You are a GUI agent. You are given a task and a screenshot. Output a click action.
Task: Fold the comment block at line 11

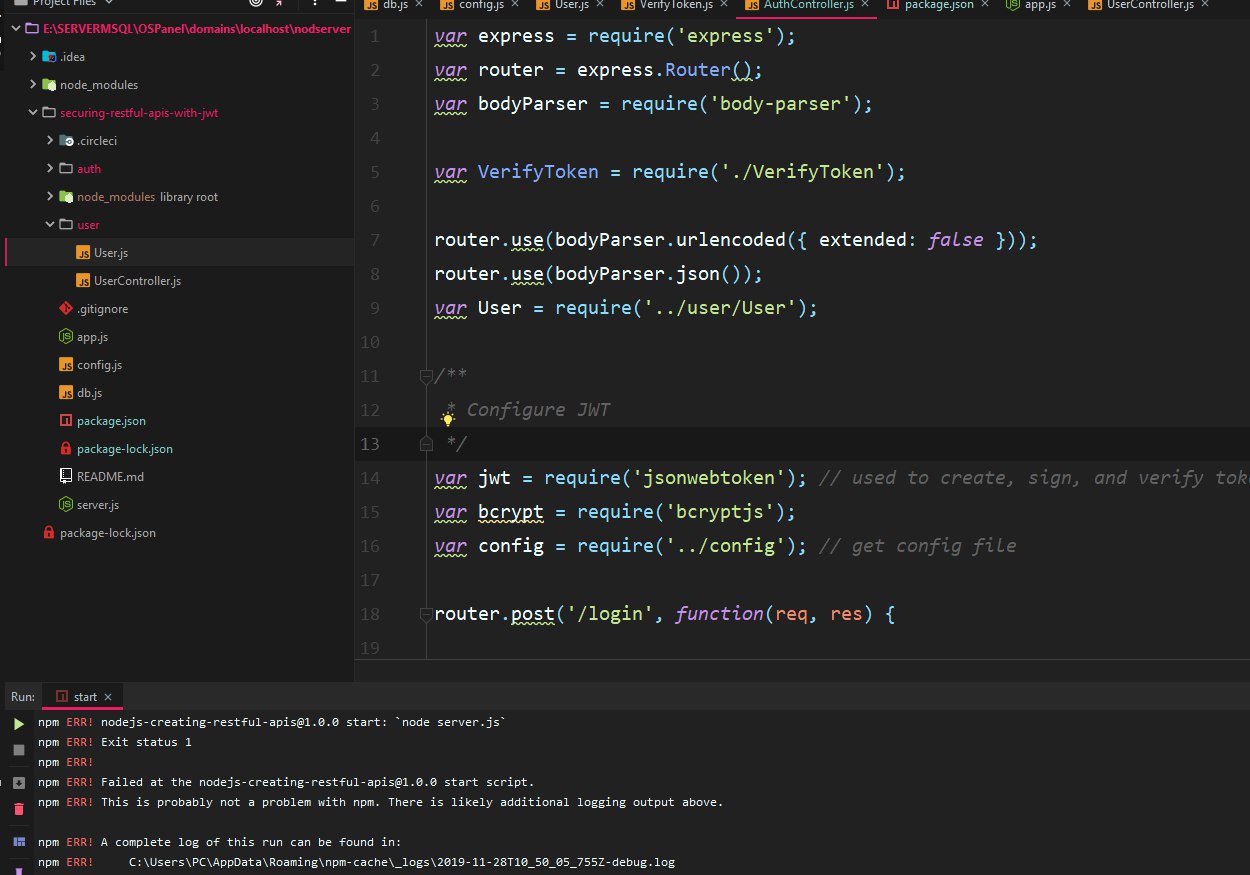pos(426,376)
